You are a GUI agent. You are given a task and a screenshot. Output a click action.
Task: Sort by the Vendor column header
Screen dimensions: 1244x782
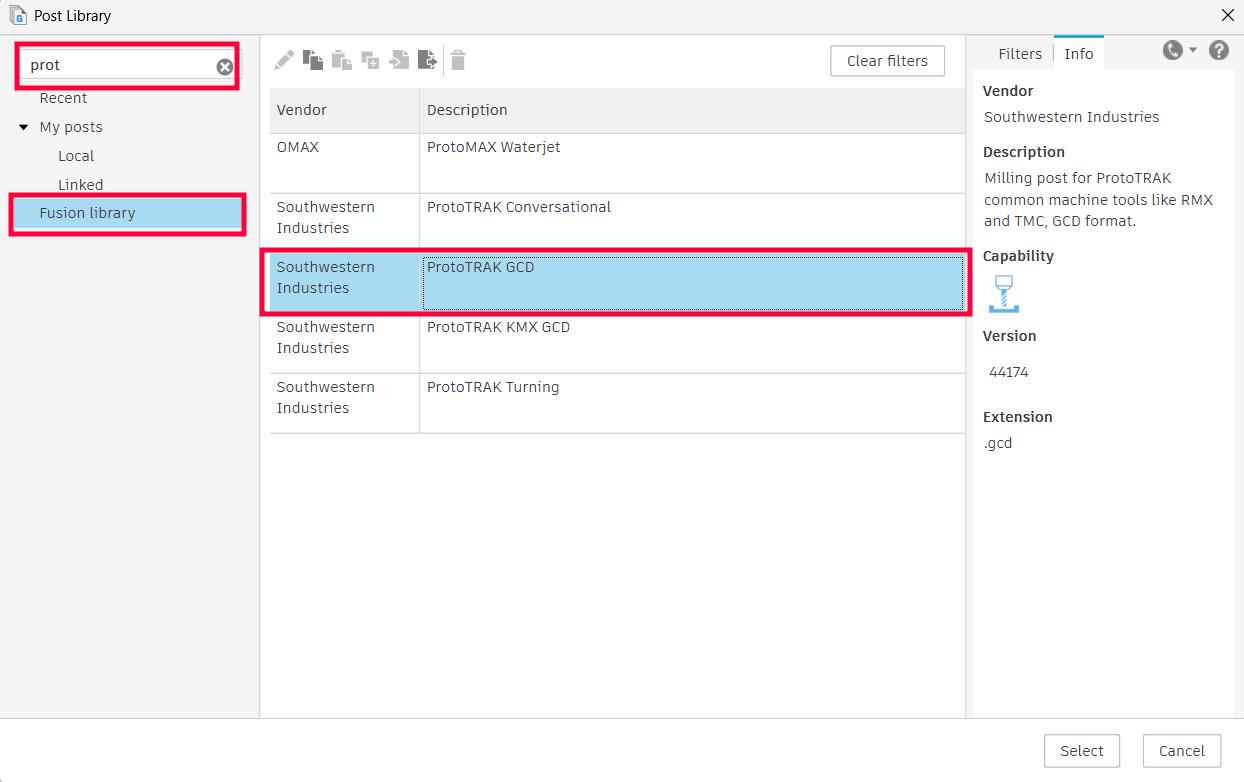pyautogui.click(x=344, y=110)
